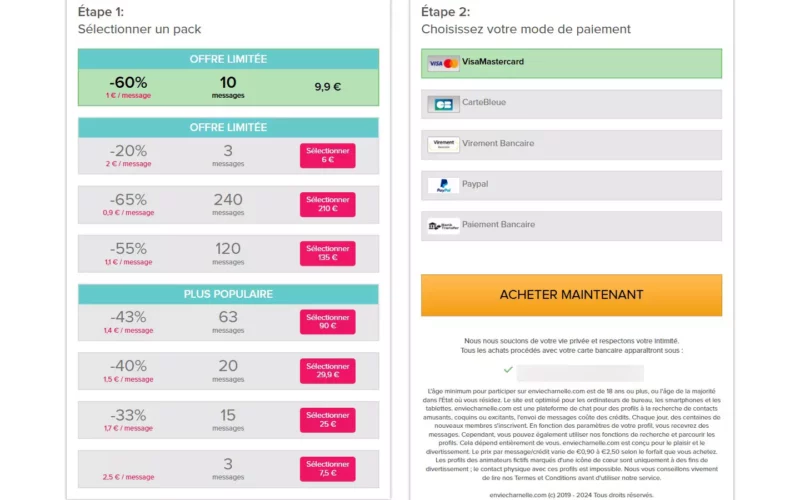
Task: Select the 3 messages pack for 7,5 €
Action: pos(327,468)
